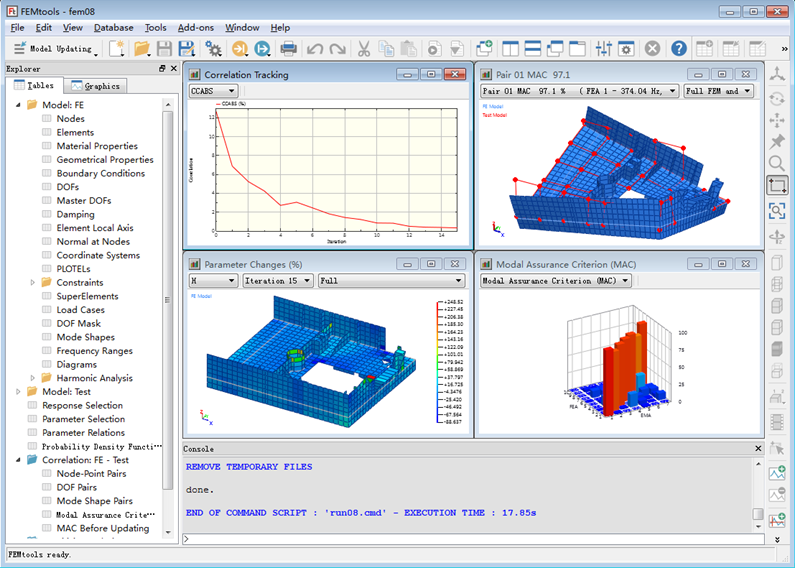Select Mode Shapes table in tree
Image resolution: width=795 pixels, height=569 pixels.
tap(85, 337)
